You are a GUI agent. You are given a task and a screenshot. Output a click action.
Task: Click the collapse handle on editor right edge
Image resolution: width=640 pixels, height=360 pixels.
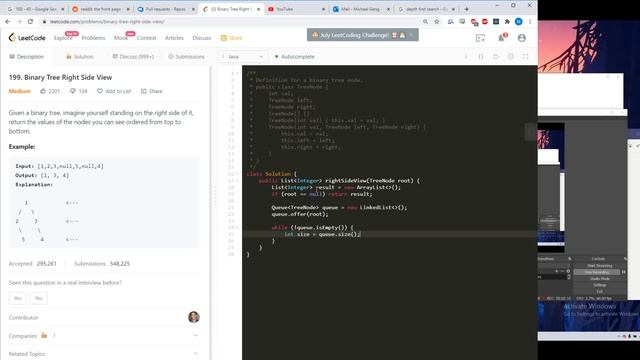click(531, 132)
